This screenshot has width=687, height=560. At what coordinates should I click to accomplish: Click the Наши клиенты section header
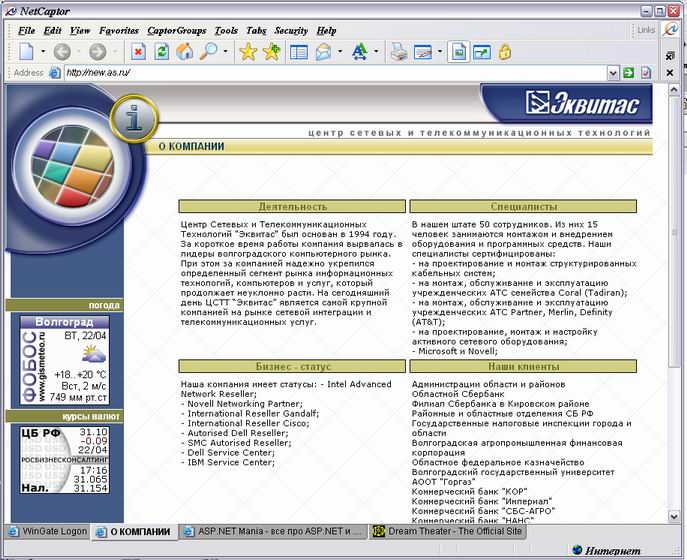(x=523, y=366)
